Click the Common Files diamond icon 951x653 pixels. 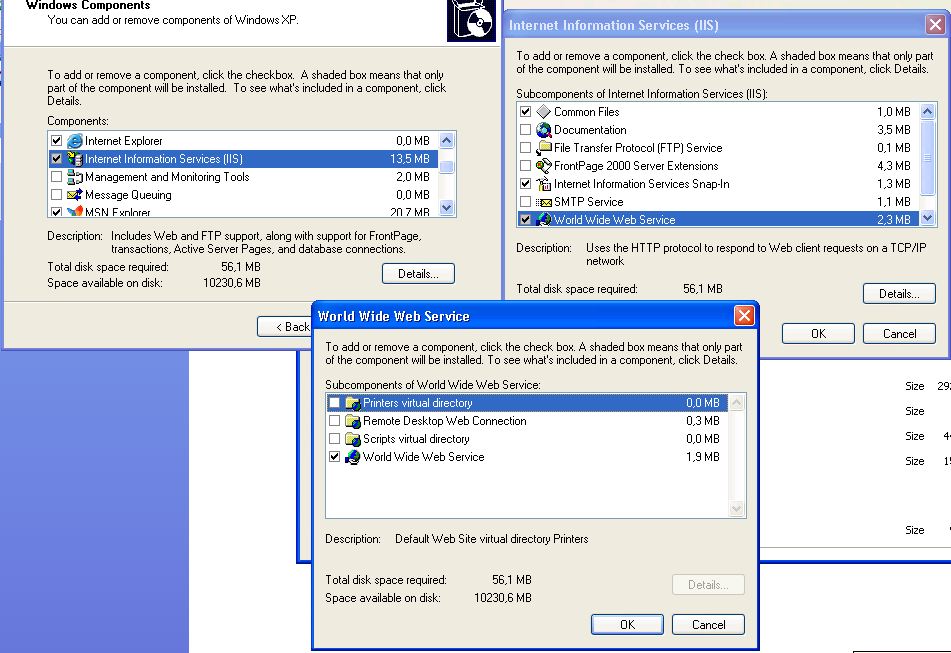tap(543, 112)
